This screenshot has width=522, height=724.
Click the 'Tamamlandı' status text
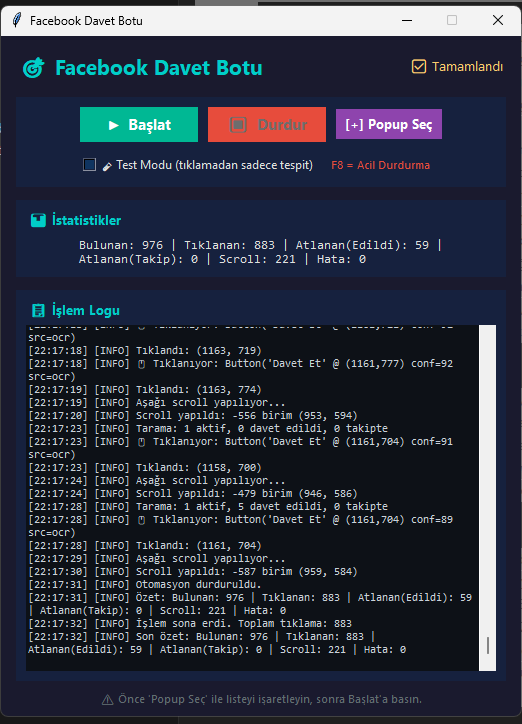[468, 66]
